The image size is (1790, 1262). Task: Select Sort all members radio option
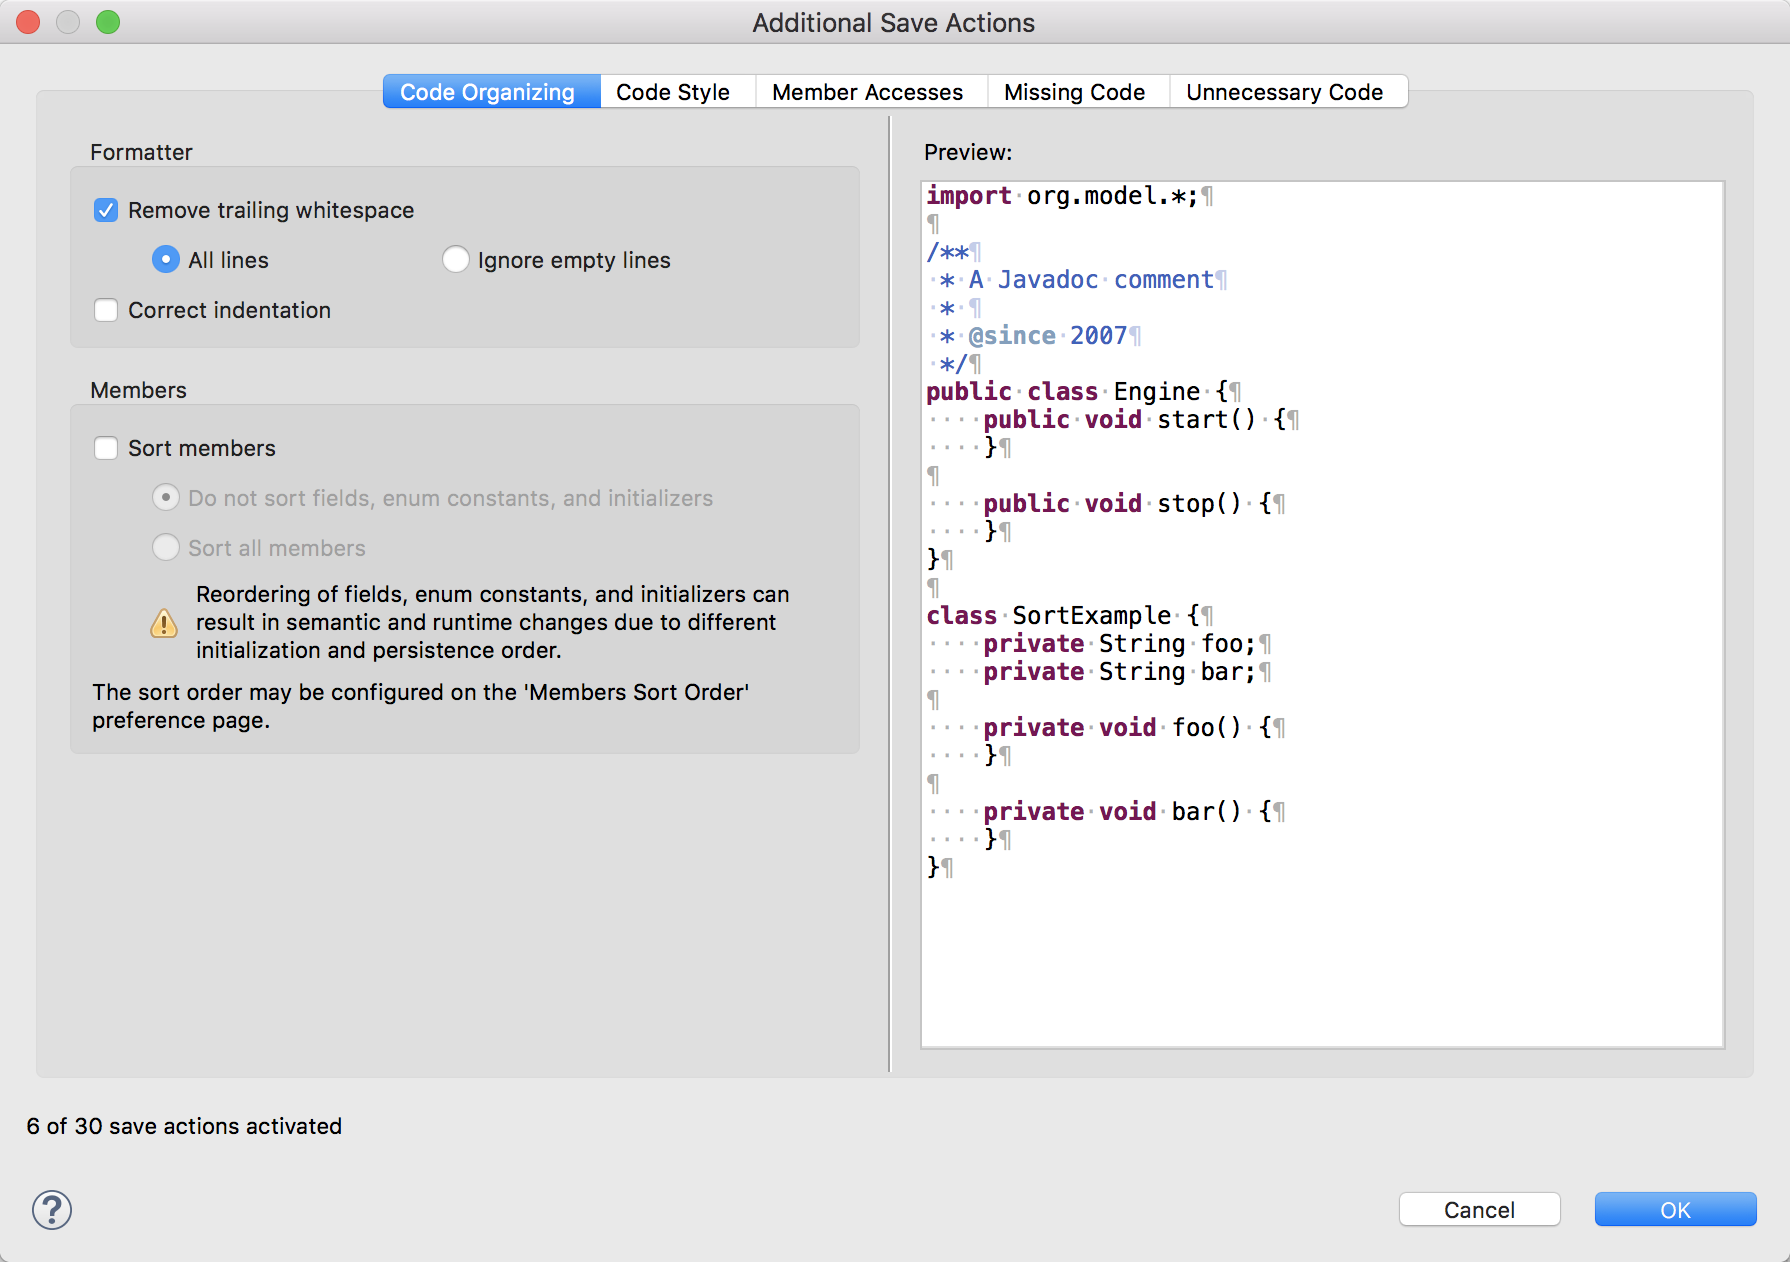(166, 548)
